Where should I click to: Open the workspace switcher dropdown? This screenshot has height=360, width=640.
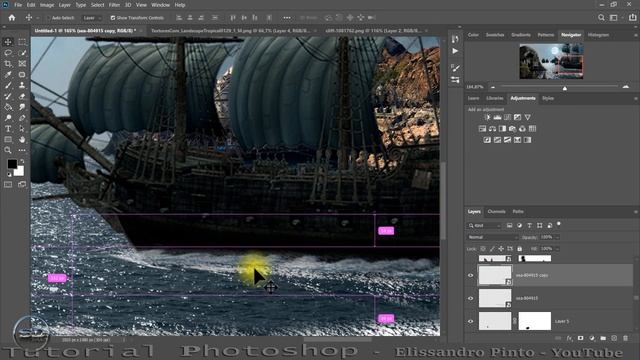[615, 18]
